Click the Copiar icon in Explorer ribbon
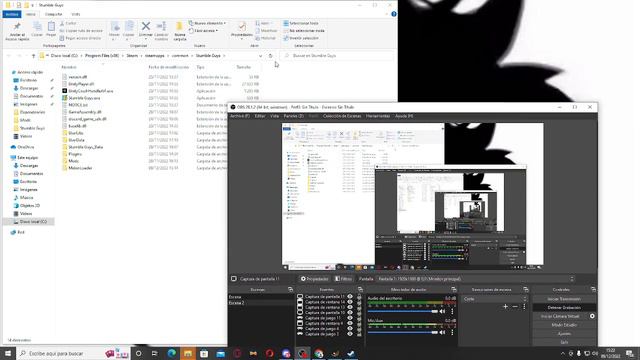This screenshot has height=360, width=640. [37, 27]
